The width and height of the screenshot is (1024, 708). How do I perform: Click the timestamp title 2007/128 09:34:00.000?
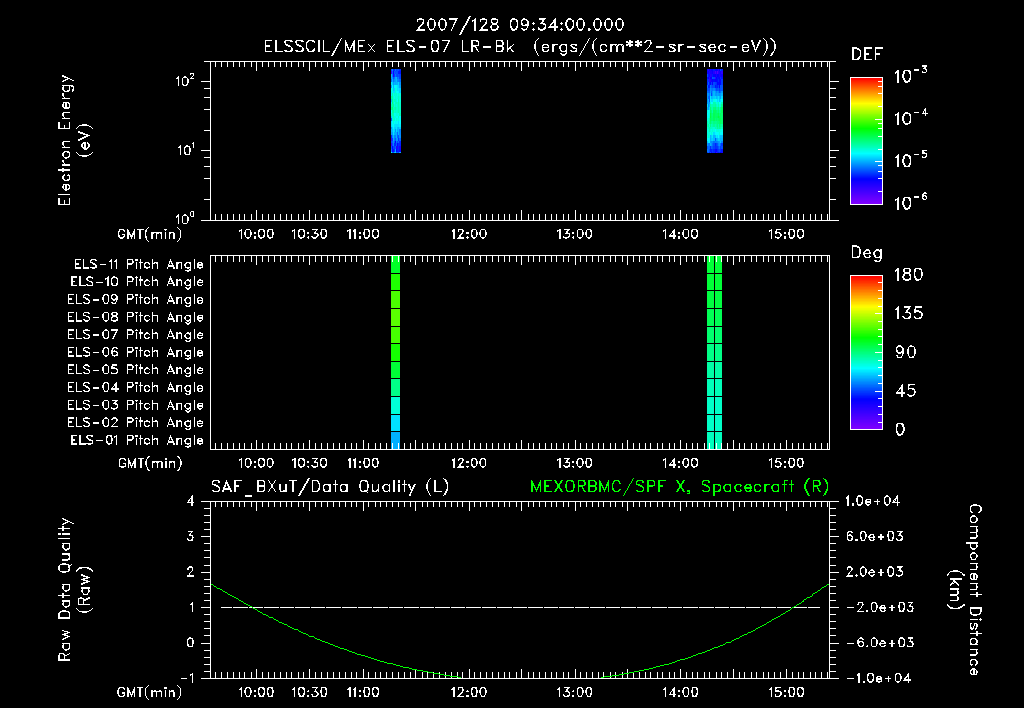click(520, 25)
